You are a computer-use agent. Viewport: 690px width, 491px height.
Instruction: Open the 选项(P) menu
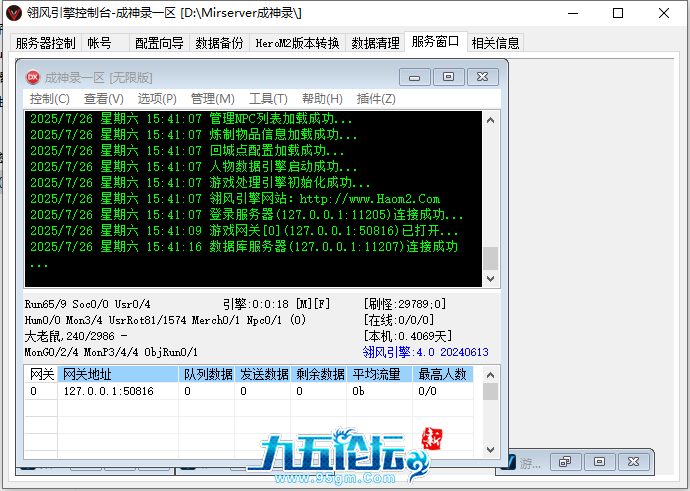[x=157, y=99]
